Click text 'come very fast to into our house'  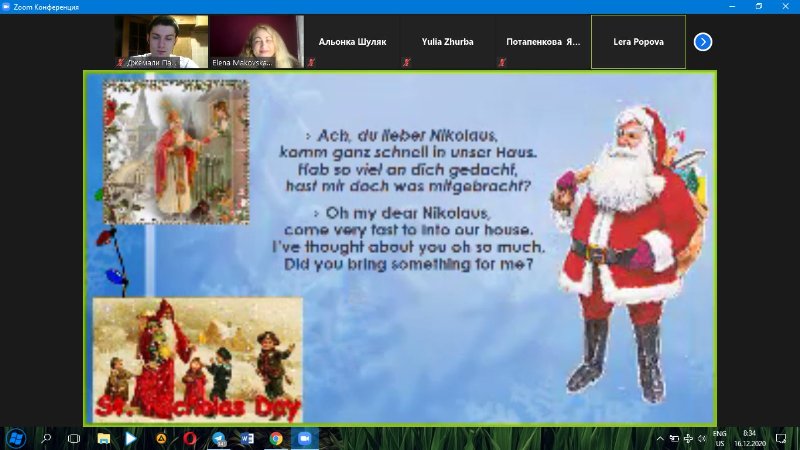408,230
